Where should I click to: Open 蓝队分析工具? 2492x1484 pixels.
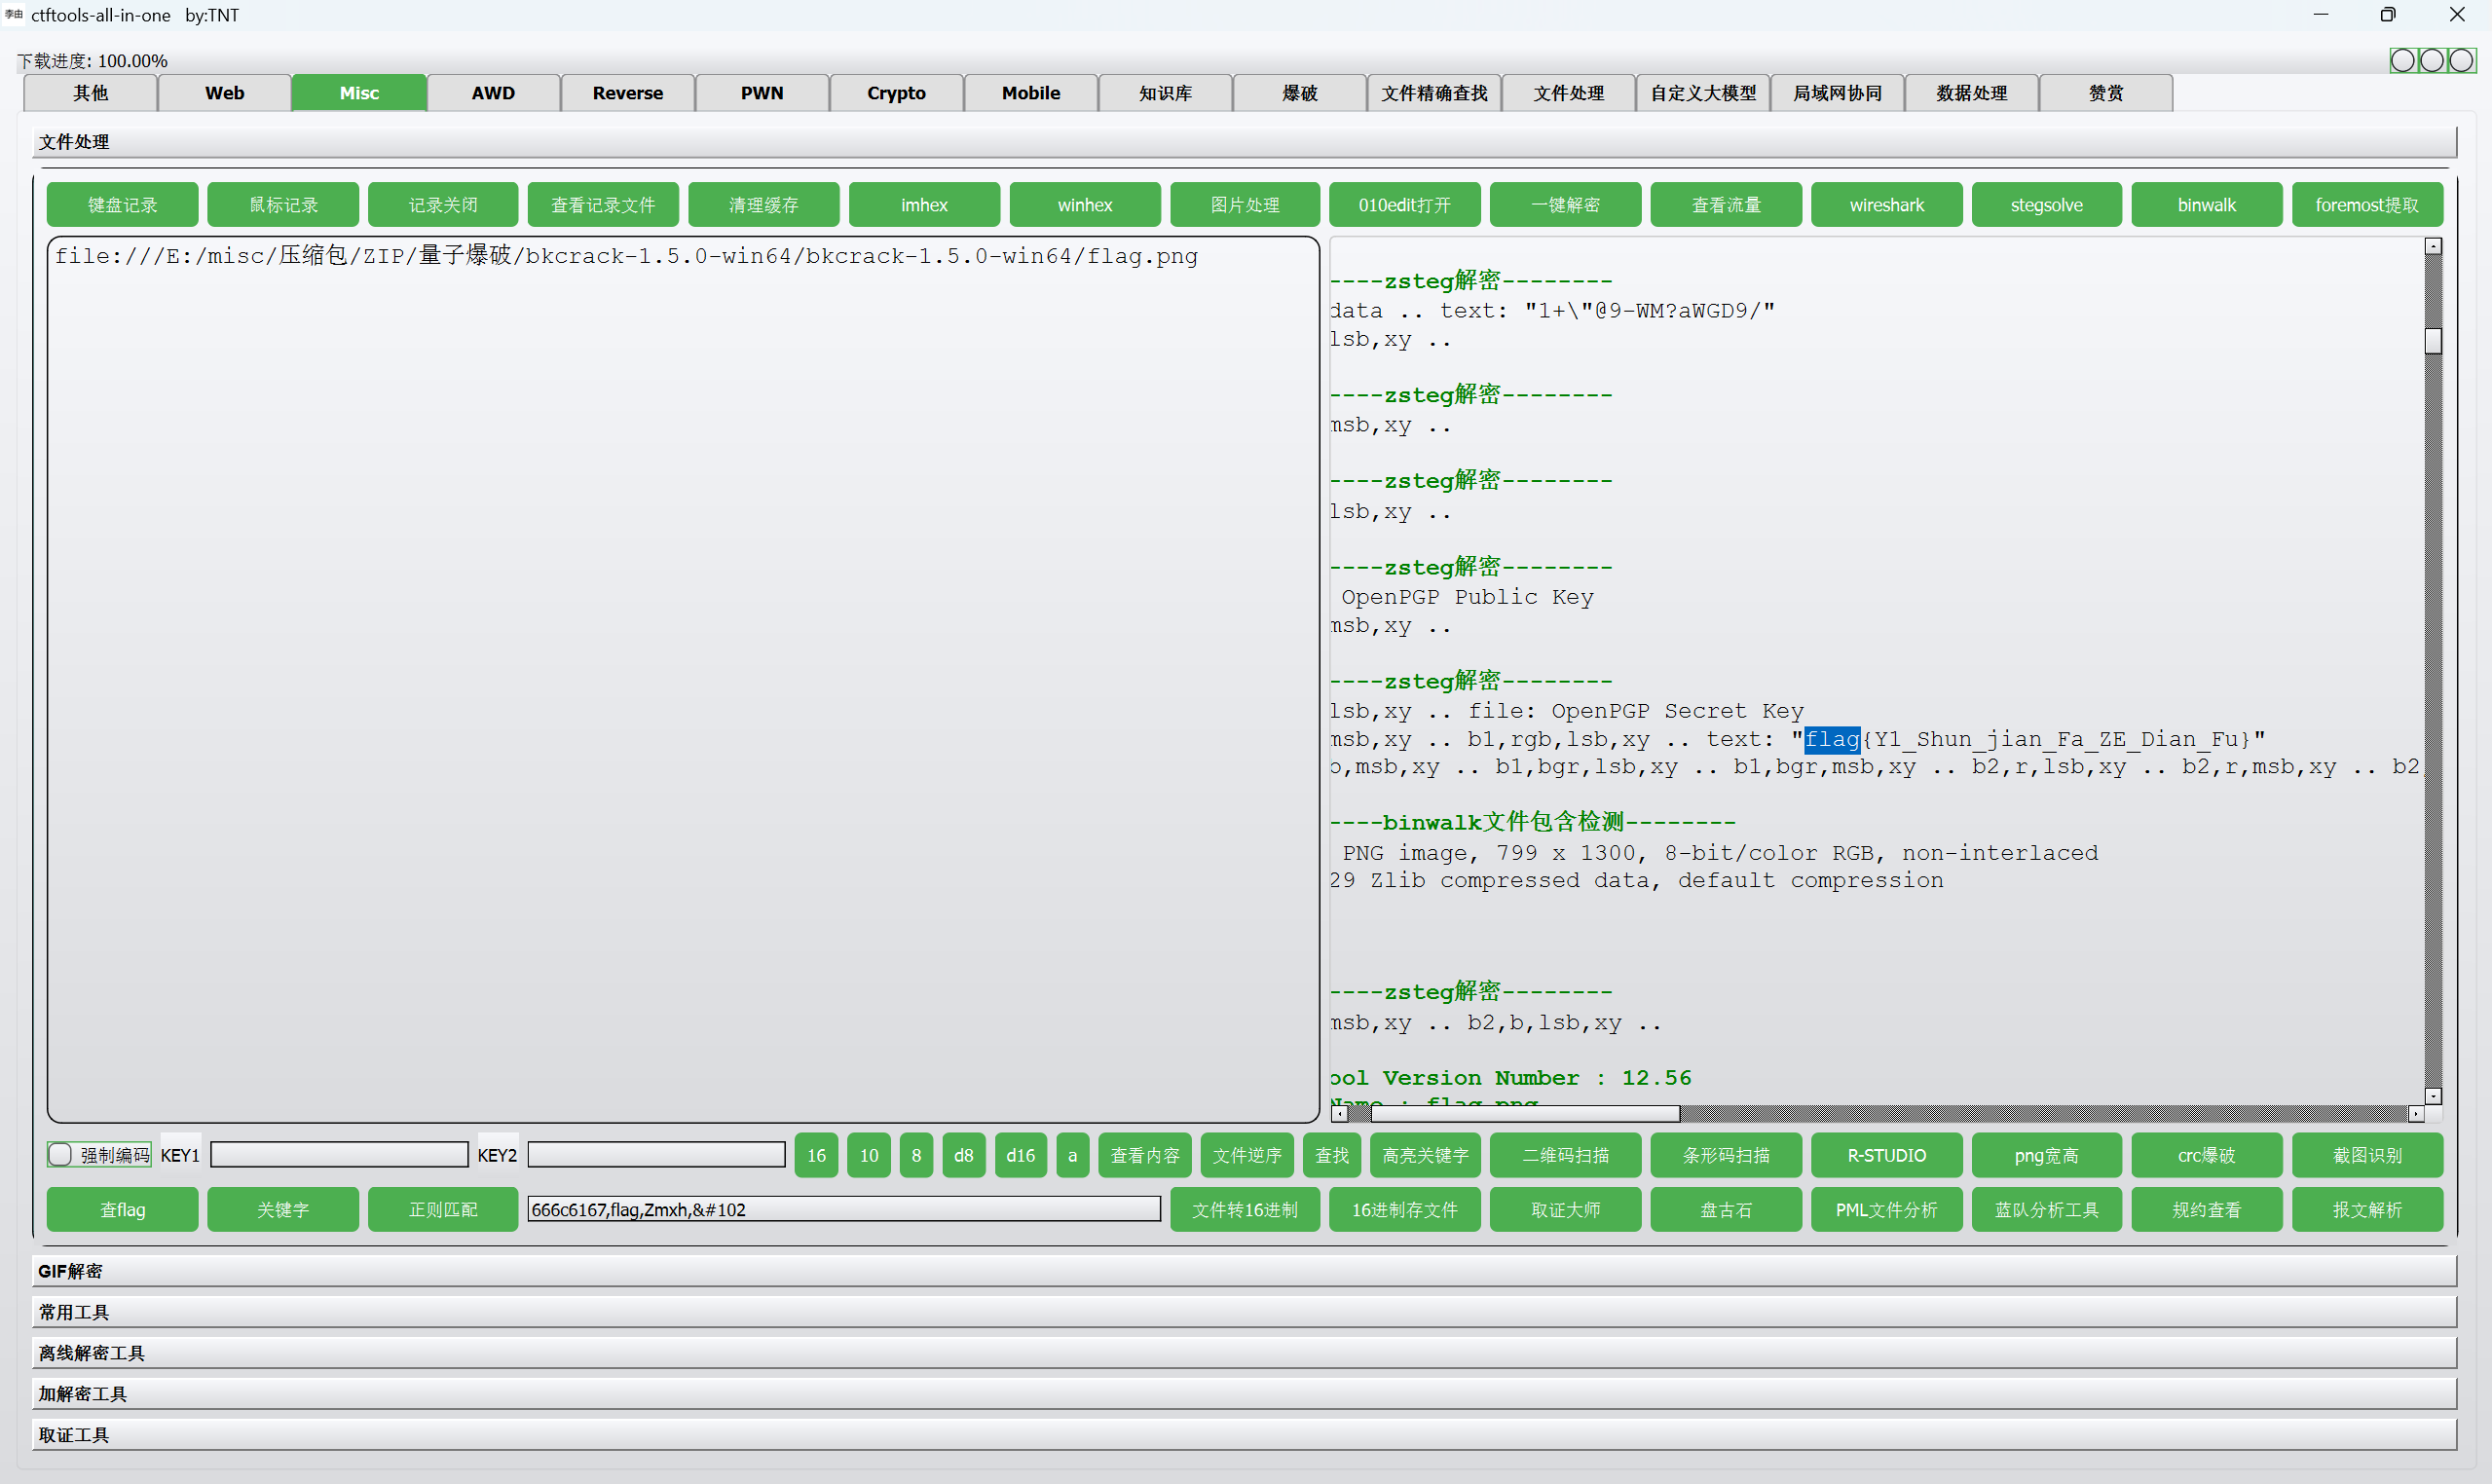[2047, 1209]
